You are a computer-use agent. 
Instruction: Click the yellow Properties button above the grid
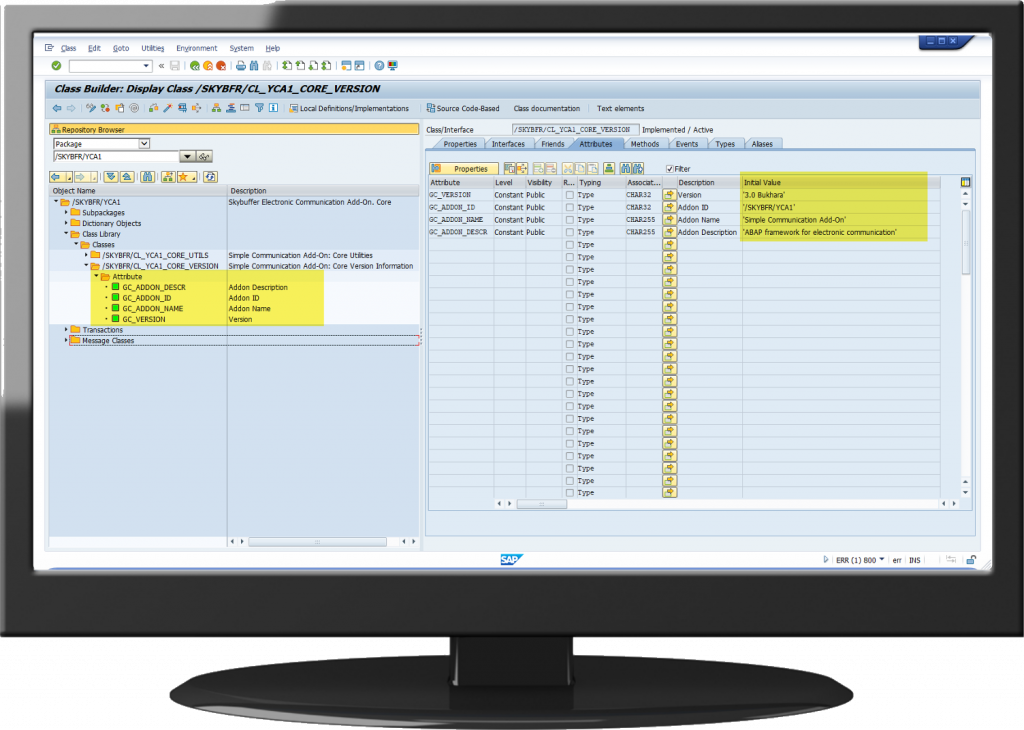pyautogui.click(x=464, y=168)
